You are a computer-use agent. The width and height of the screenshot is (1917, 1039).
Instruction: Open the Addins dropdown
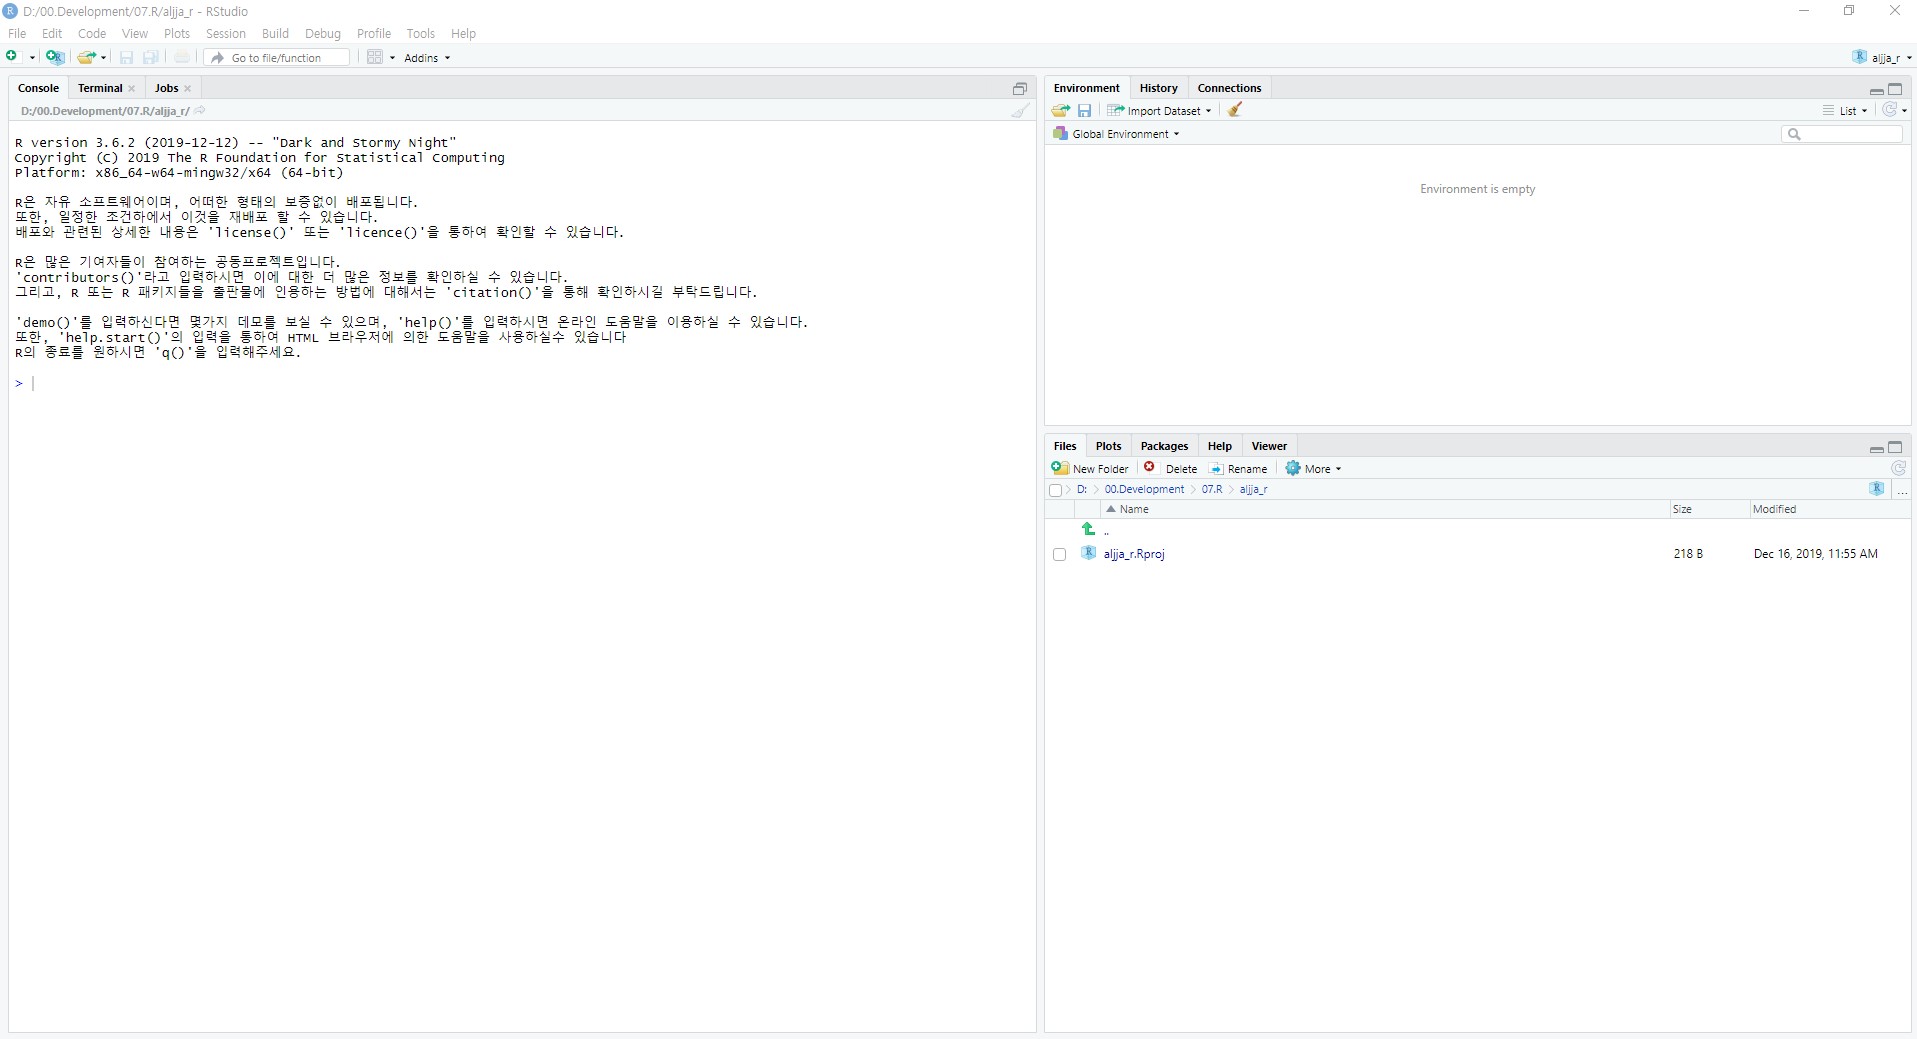click(427, 58)
